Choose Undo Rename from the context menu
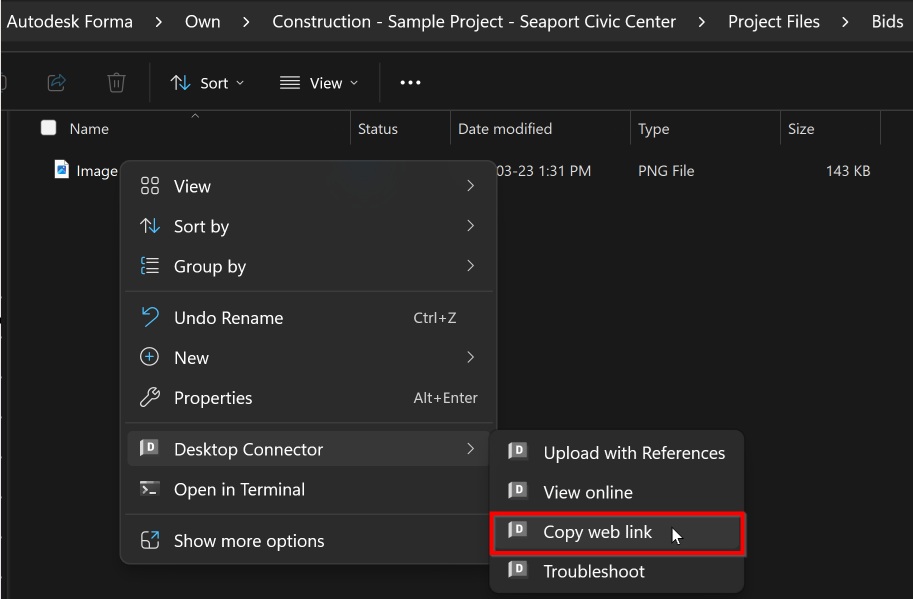Viewport: 913px width, 599px height. coord(309,318)
